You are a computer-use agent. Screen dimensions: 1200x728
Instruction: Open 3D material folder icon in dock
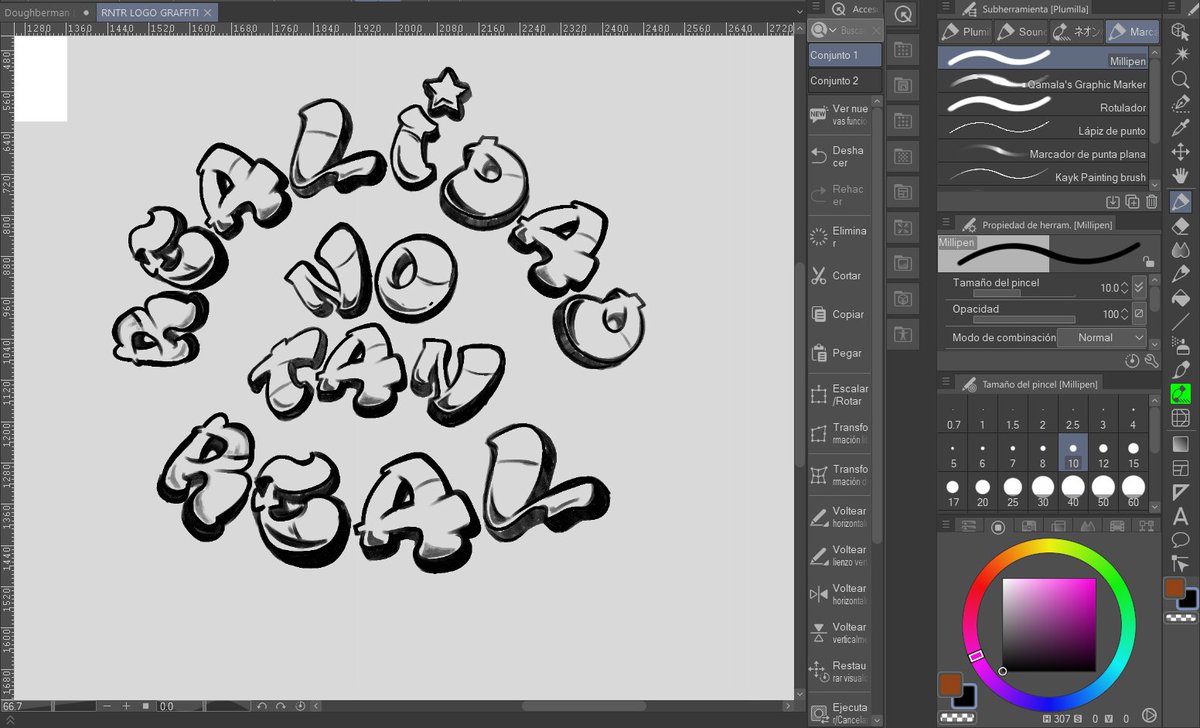[903, 298]
